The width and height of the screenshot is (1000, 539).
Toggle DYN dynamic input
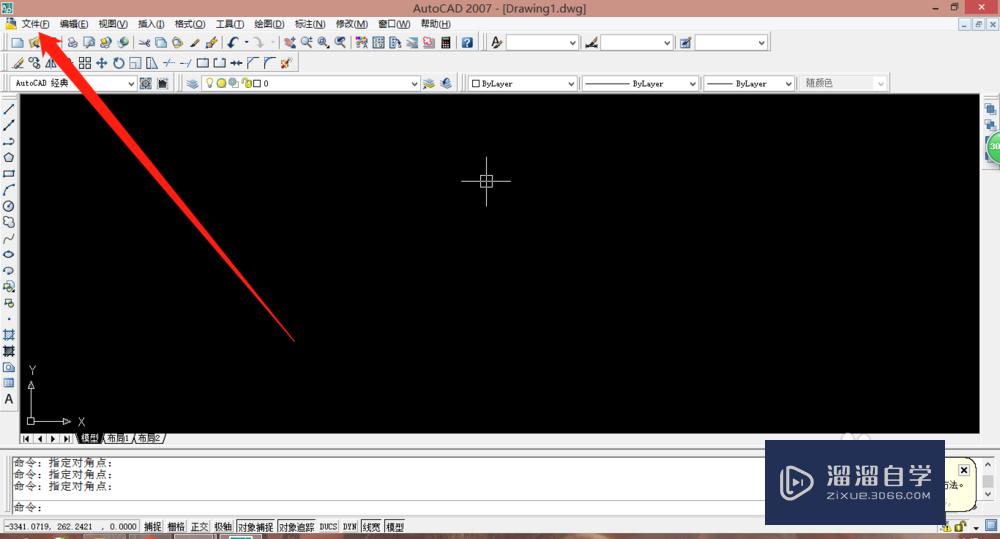[x=349, y=527]
